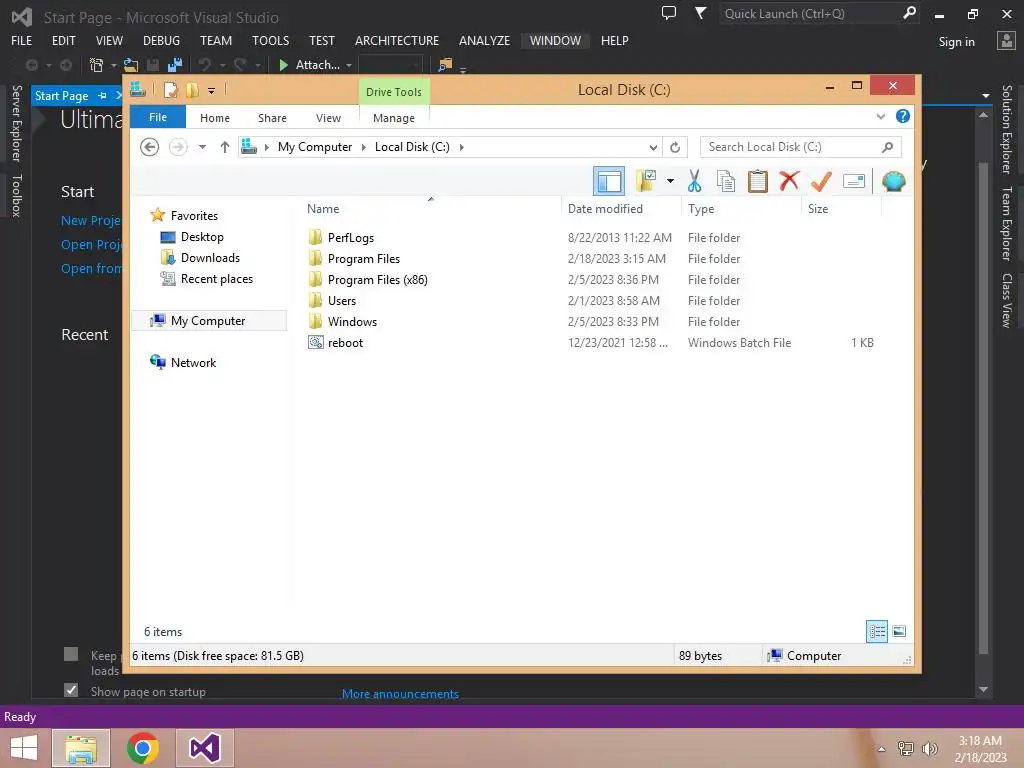The image size is (1024, 768).
Task: Click in the Quick Launch search box
Action: pos(810,14)
